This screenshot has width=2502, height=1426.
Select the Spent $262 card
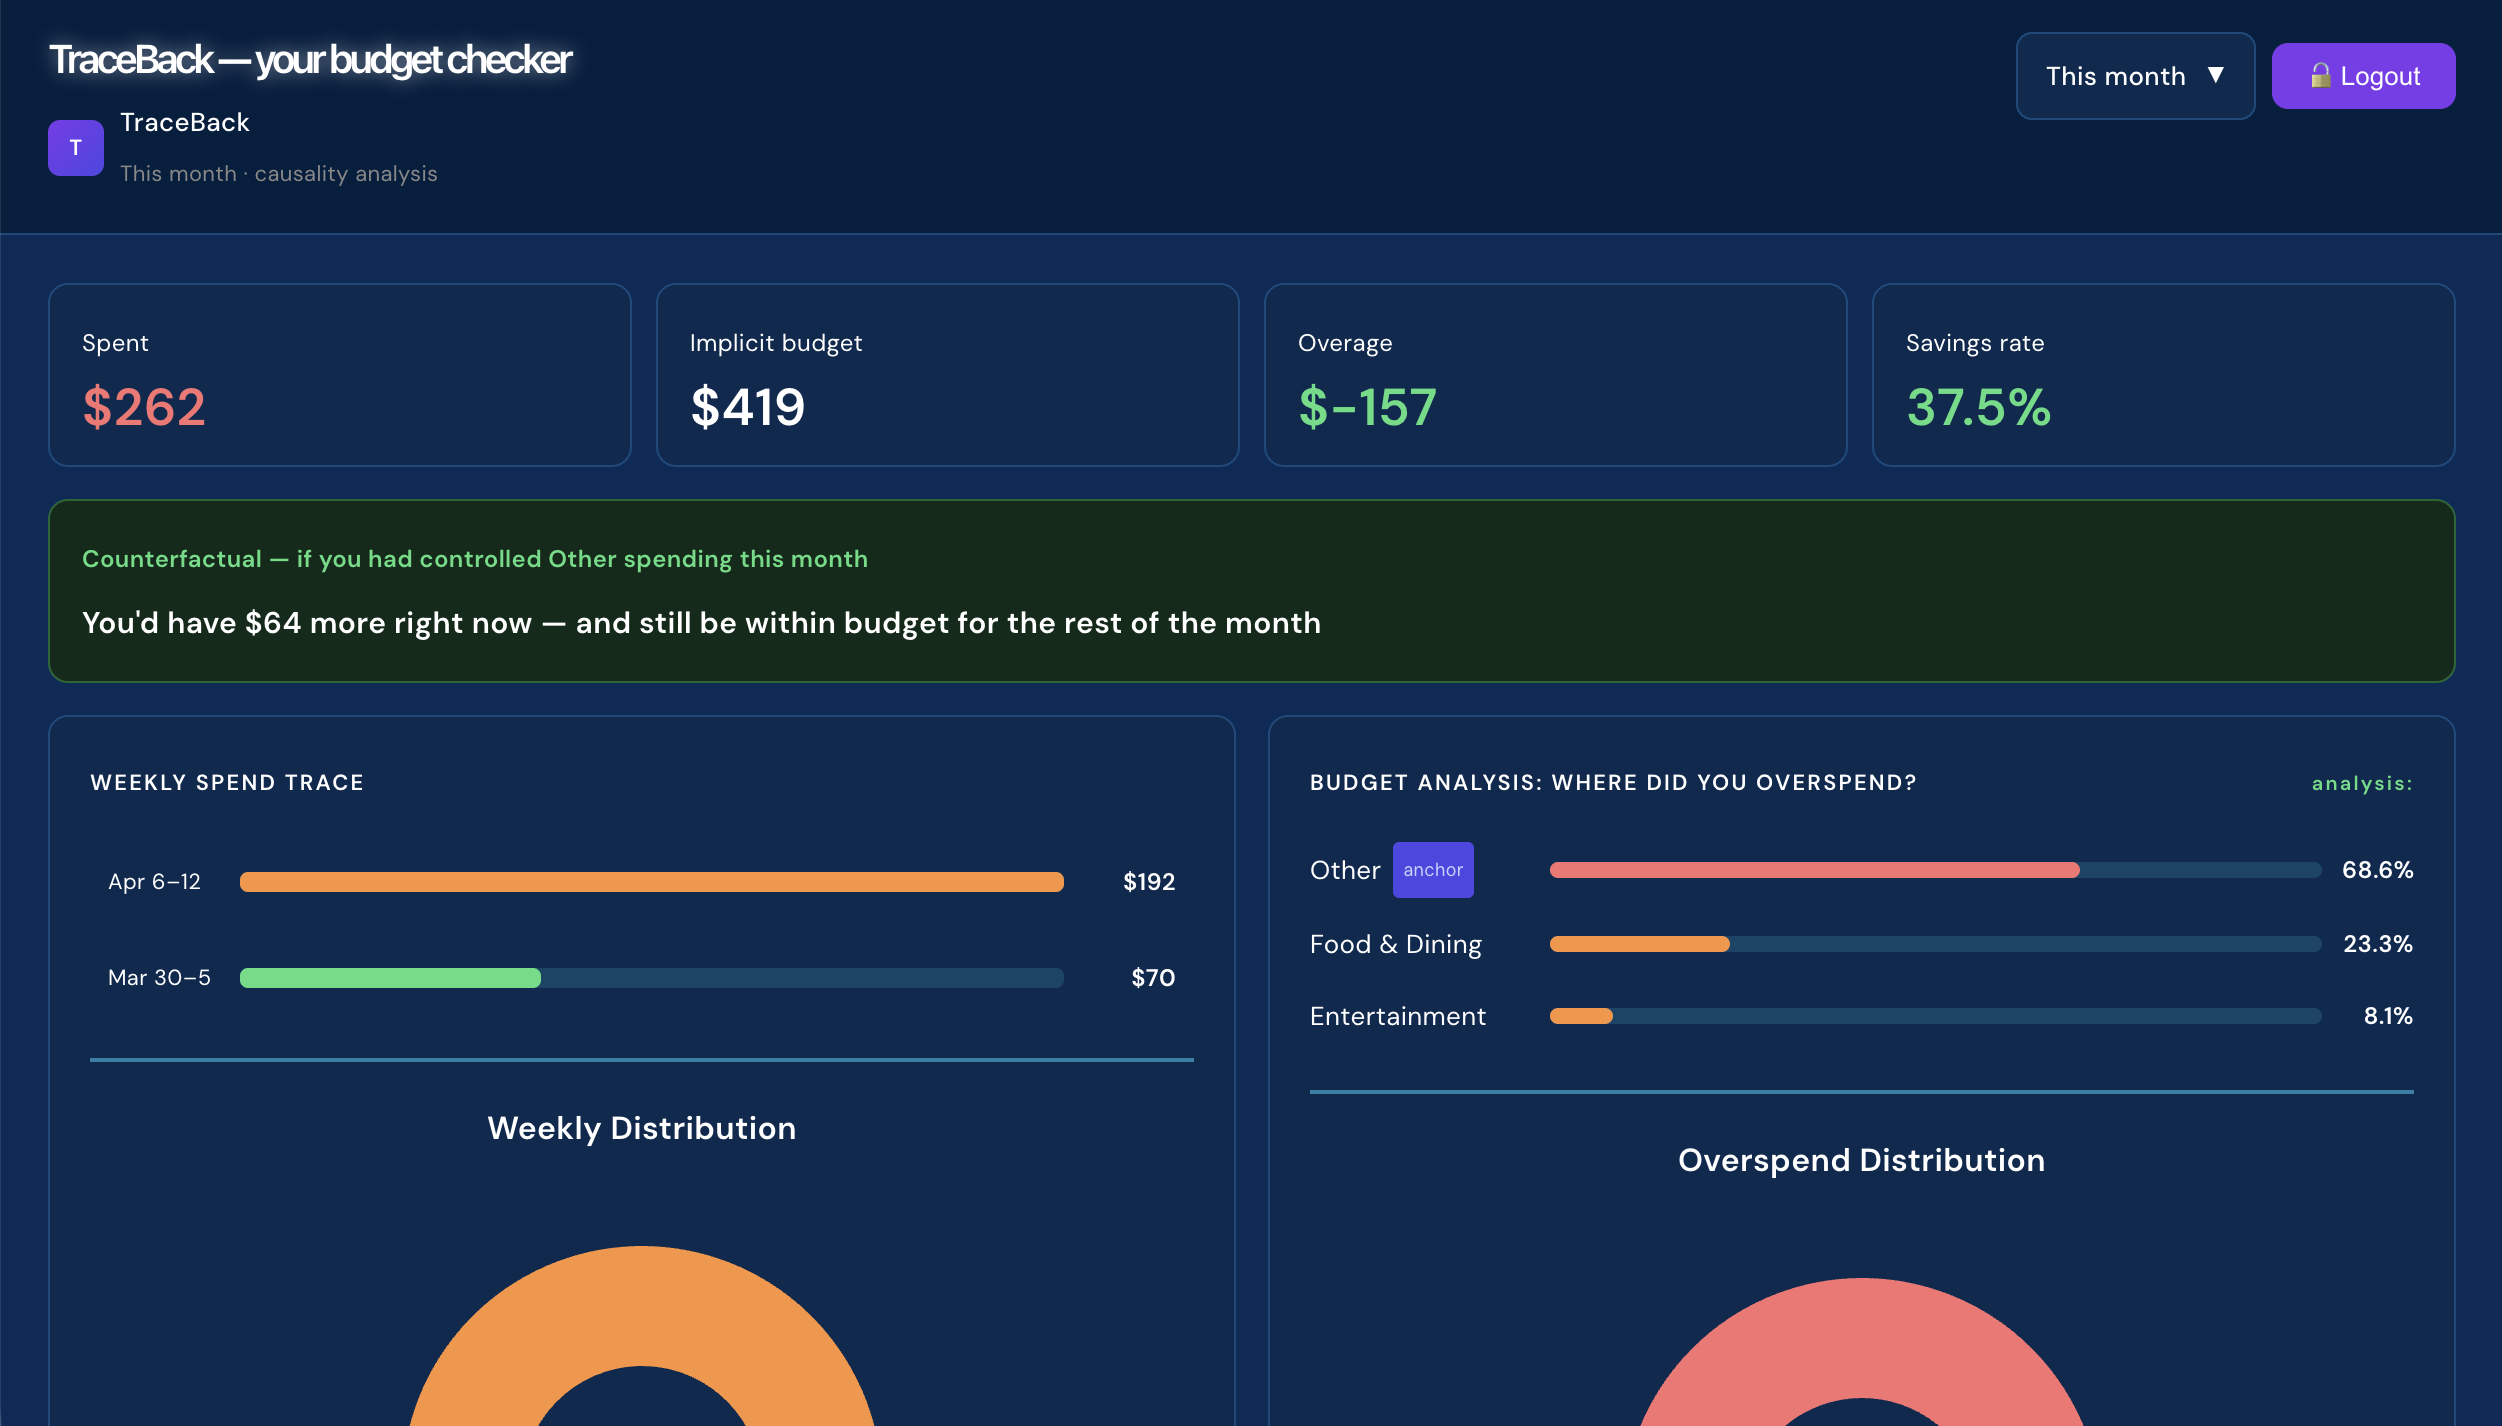pos(340,375)
